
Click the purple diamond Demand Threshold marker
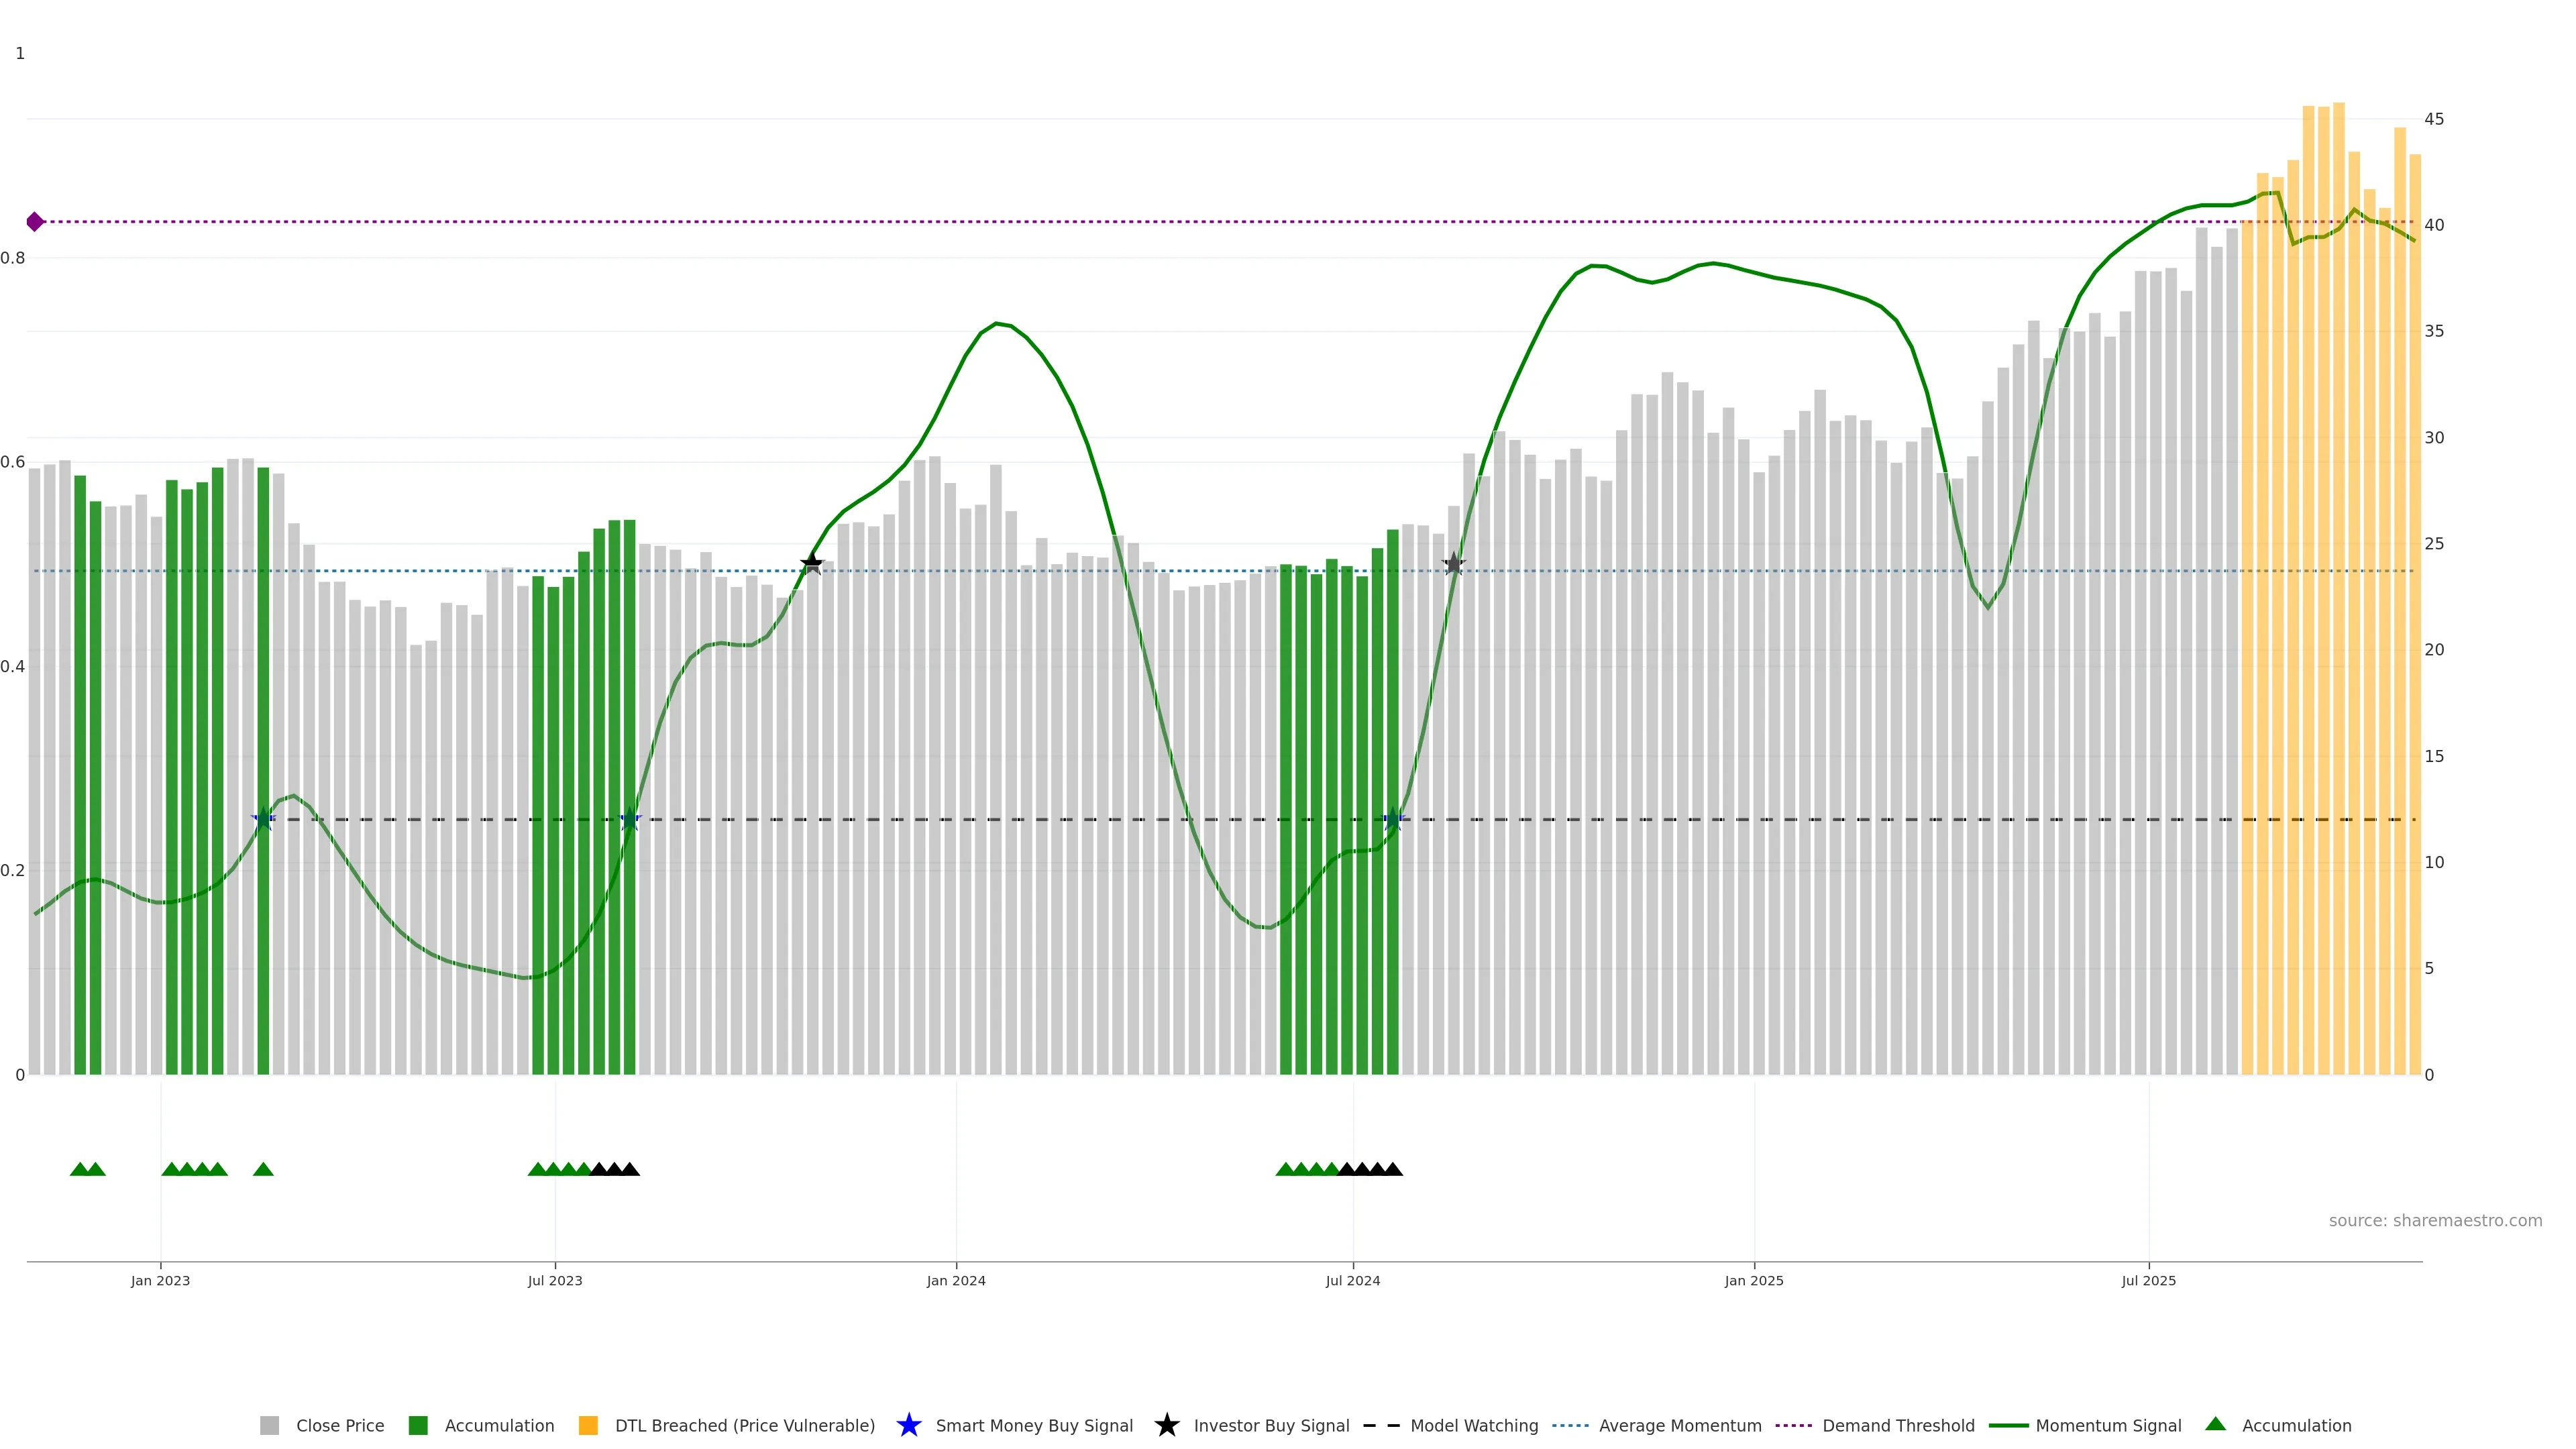click(x=35, y=222)
